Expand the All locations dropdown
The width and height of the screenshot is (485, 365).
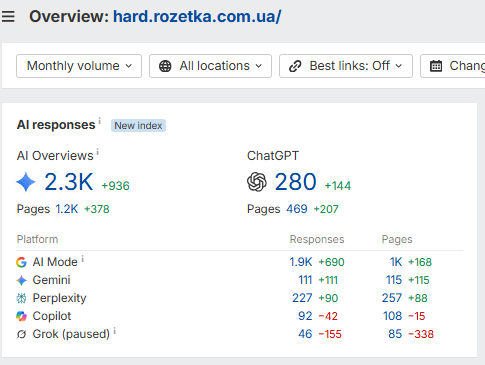tap(210, 66)
